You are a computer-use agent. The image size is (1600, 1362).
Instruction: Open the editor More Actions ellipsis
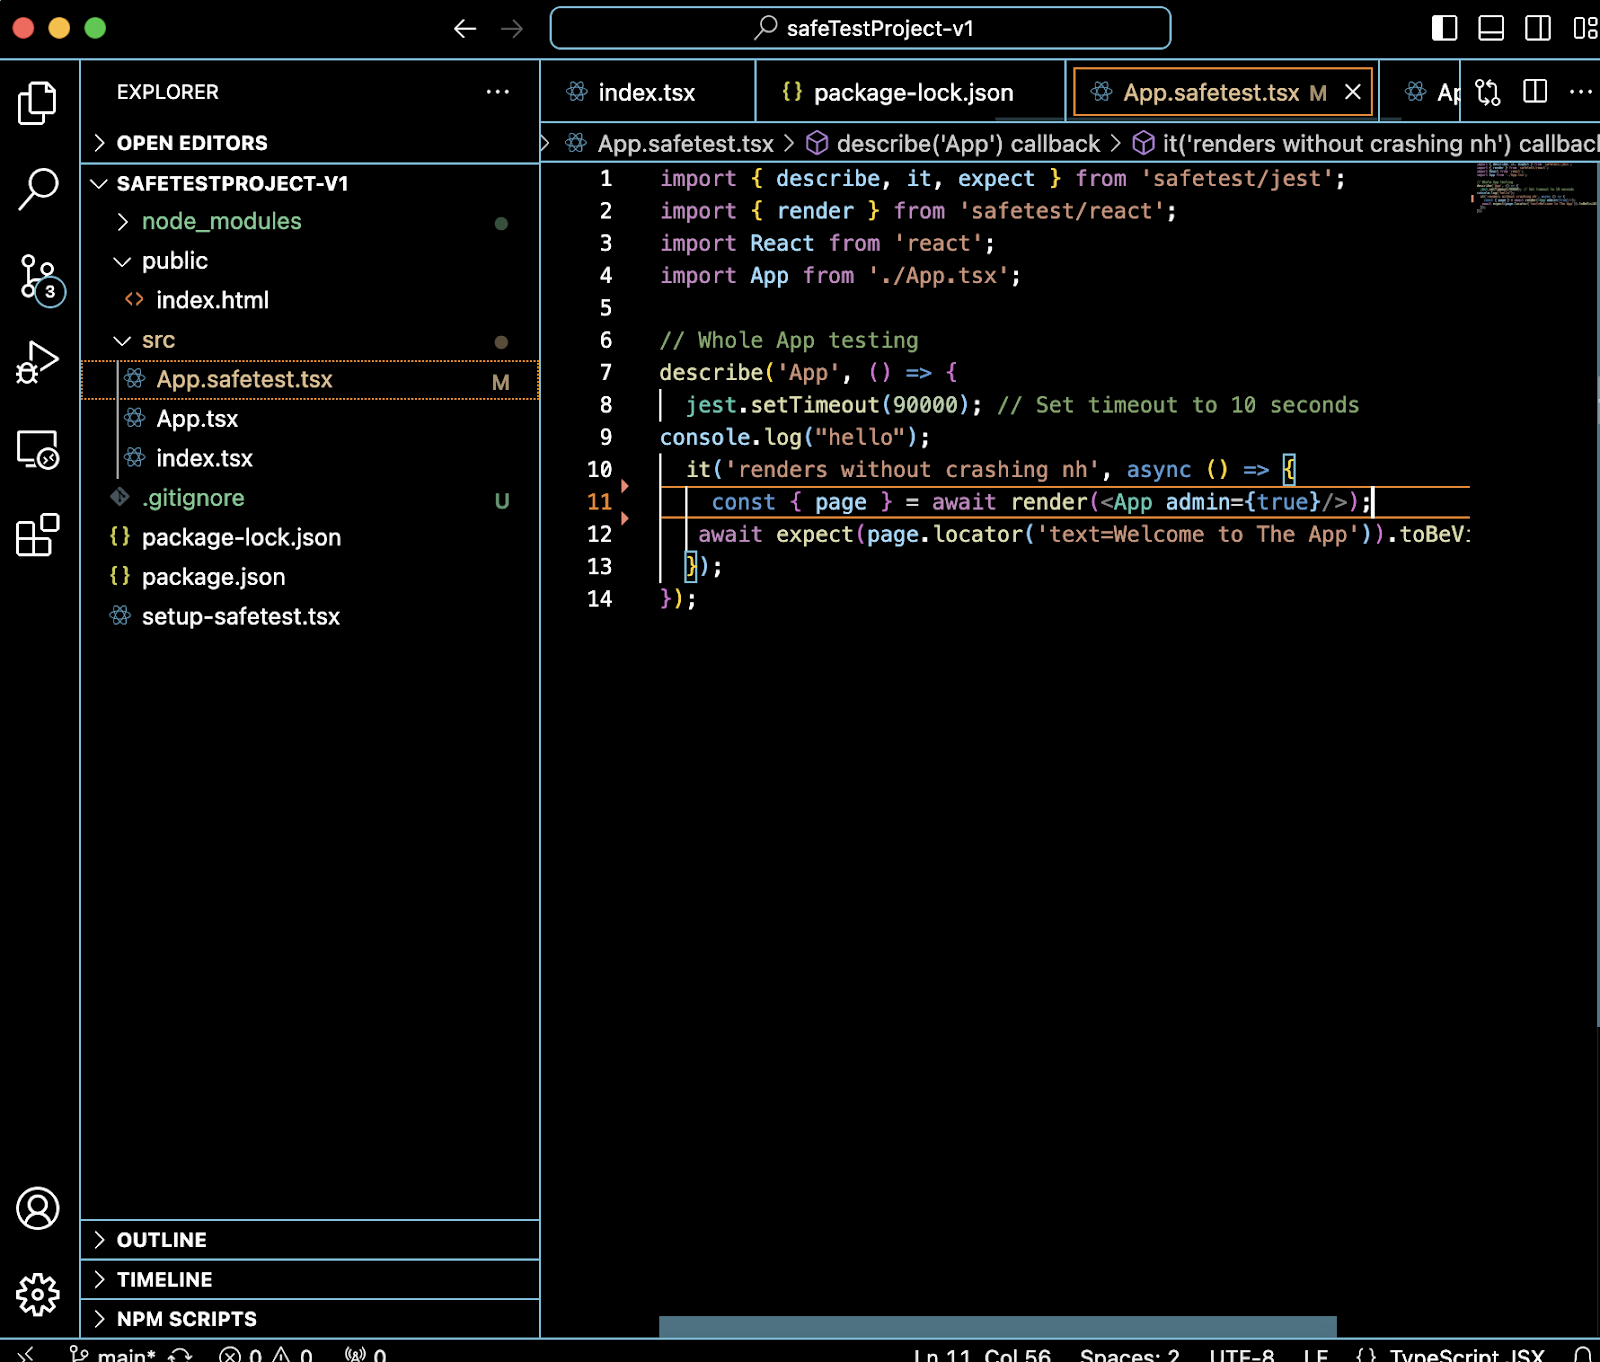coord(1581,92)
